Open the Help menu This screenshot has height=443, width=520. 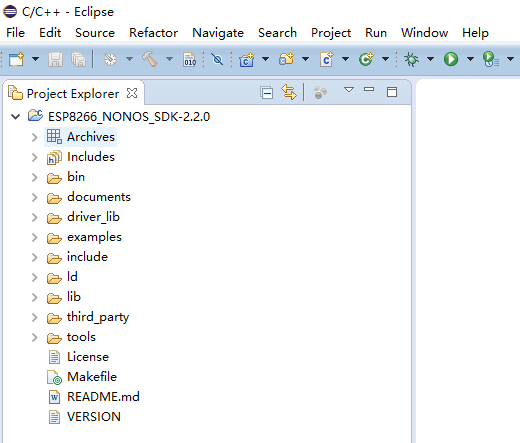pyautogui.click(x=475, y=33)
